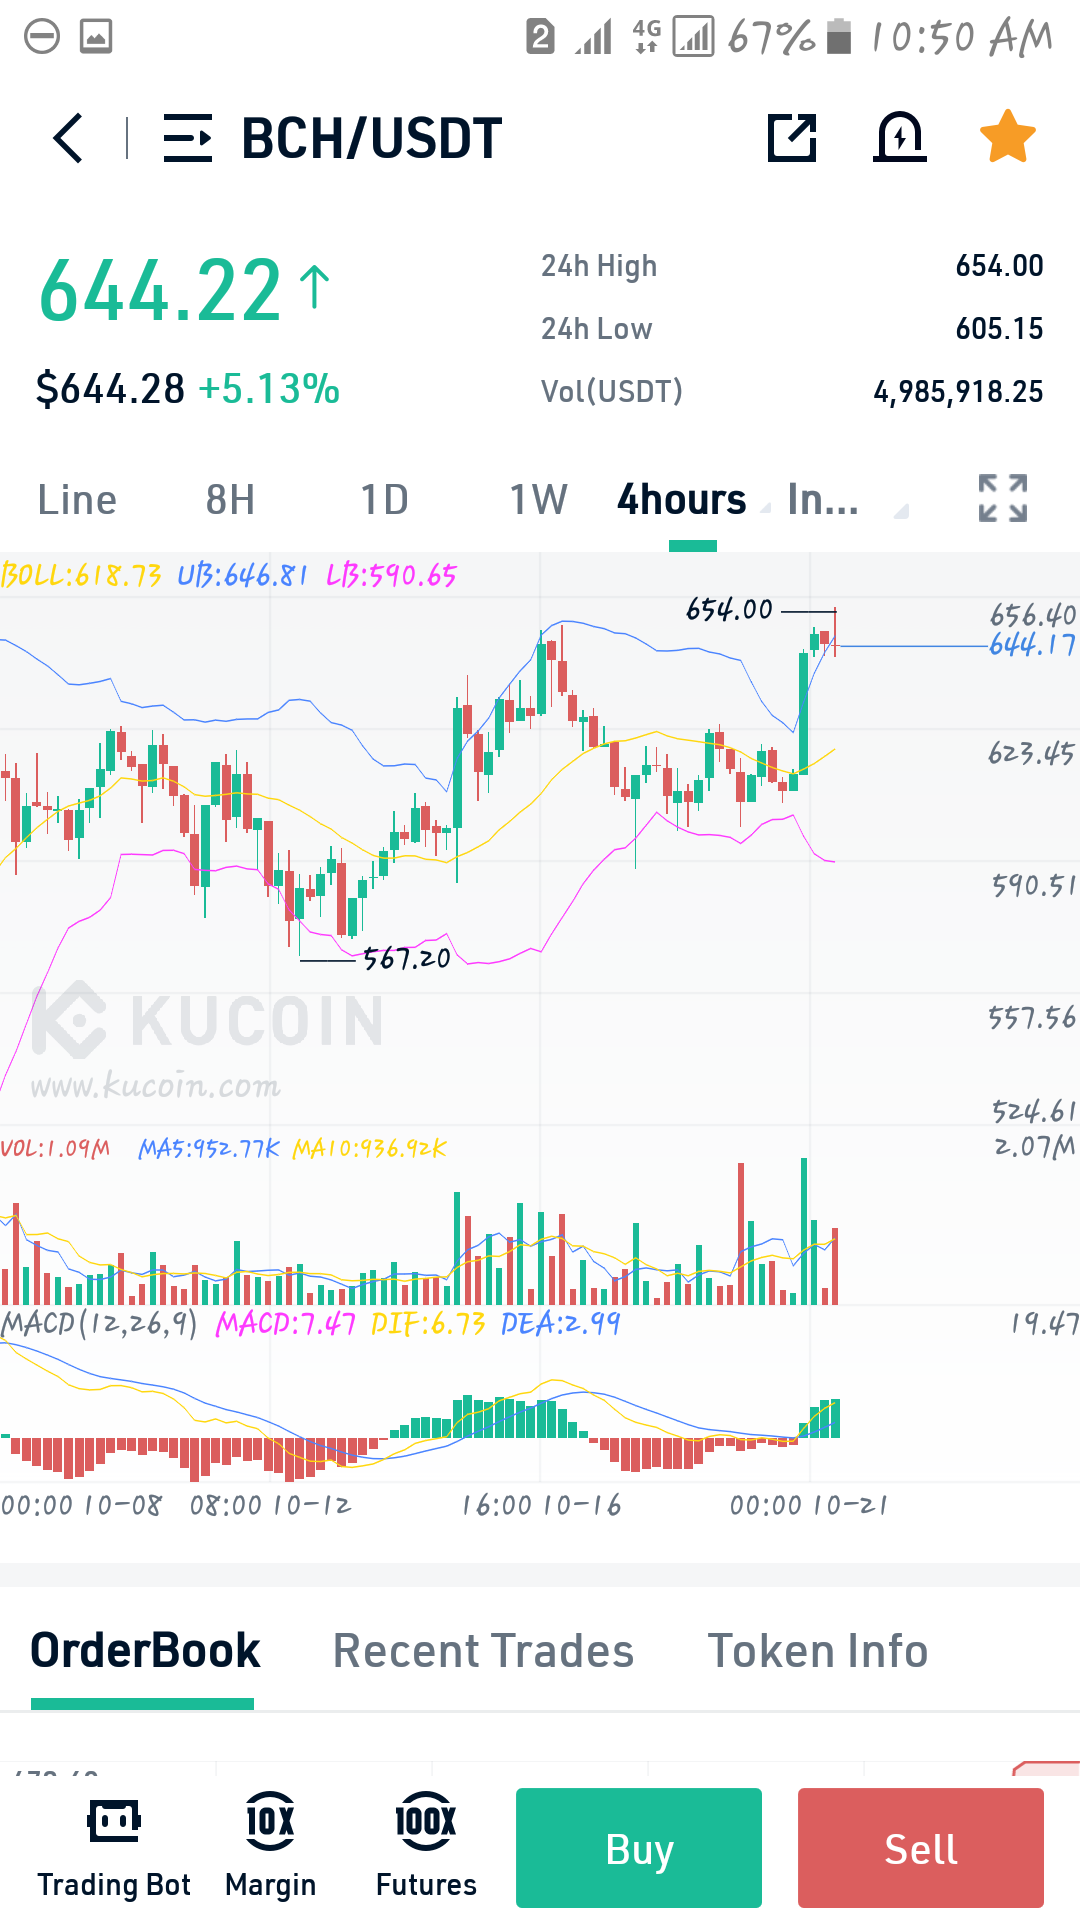The image size is (1080, 1920).
Task: Open the price alert bell icon
Action: (900, 136)
